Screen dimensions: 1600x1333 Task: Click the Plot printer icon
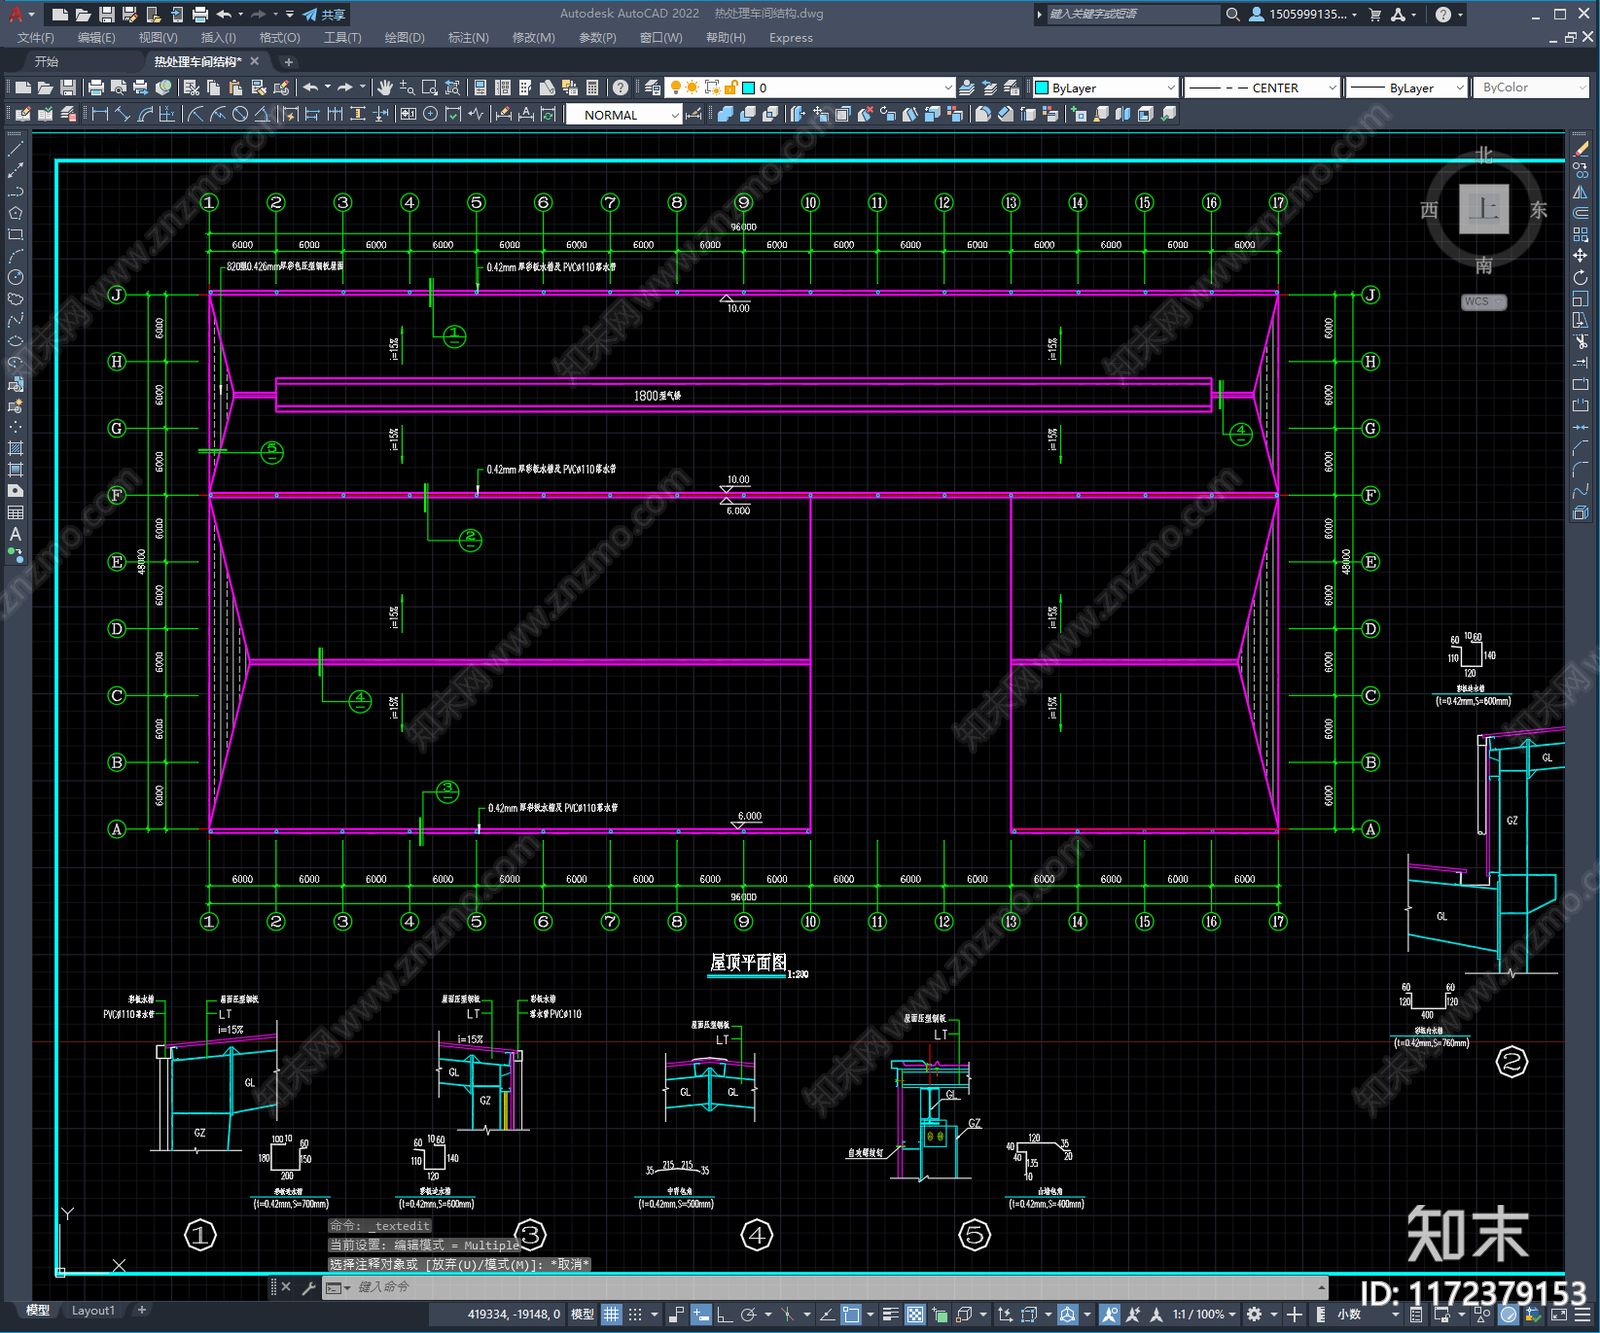(x=96, y=88)
